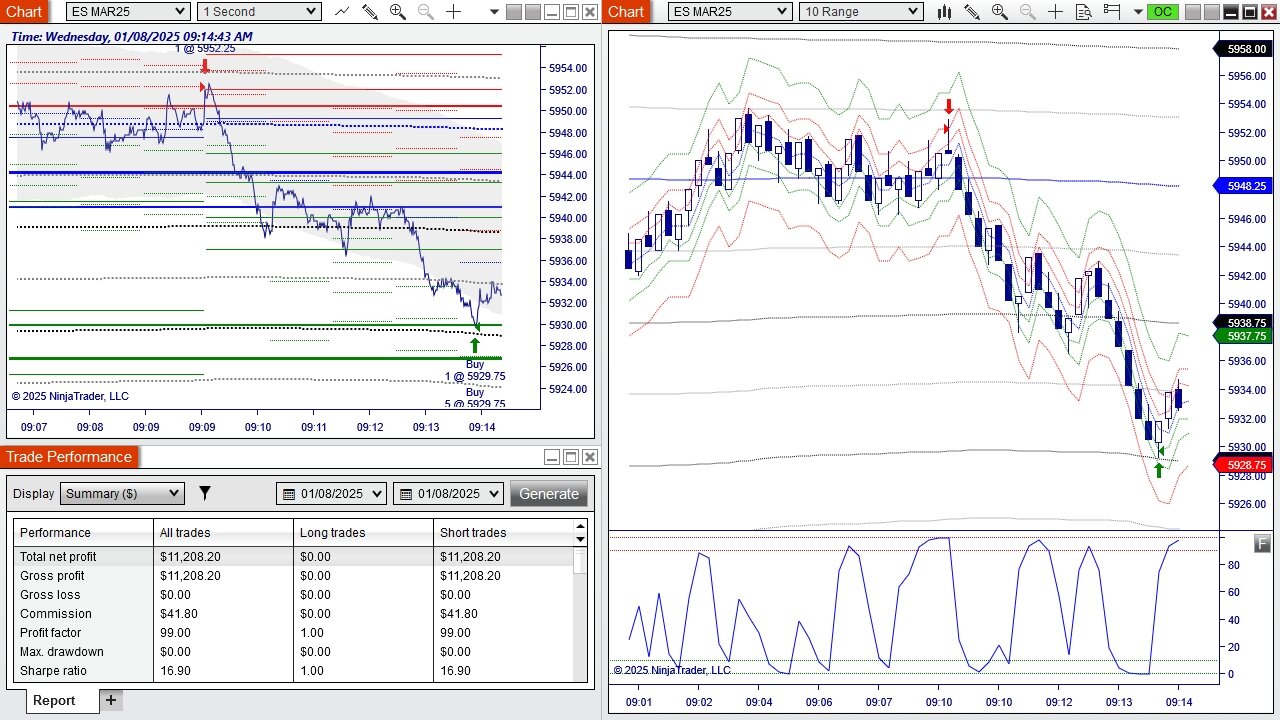The image size is (1280, 720).
Task: Maximize the left chart window
Action: (571, 12)
